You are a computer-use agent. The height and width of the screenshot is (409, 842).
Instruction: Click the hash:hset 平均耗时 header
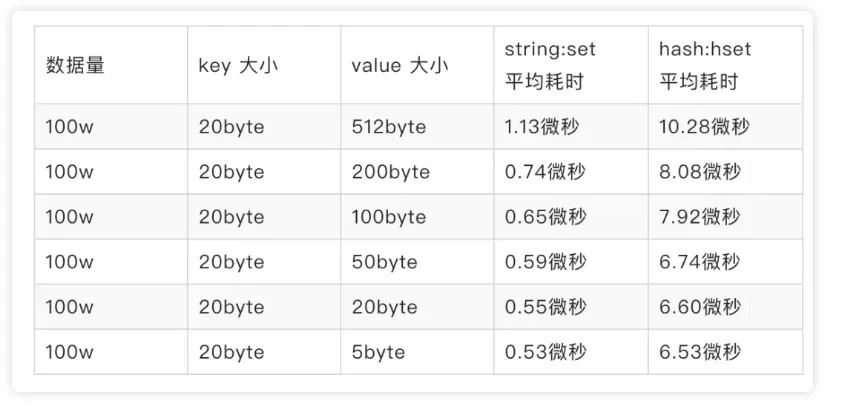point(725,65)
